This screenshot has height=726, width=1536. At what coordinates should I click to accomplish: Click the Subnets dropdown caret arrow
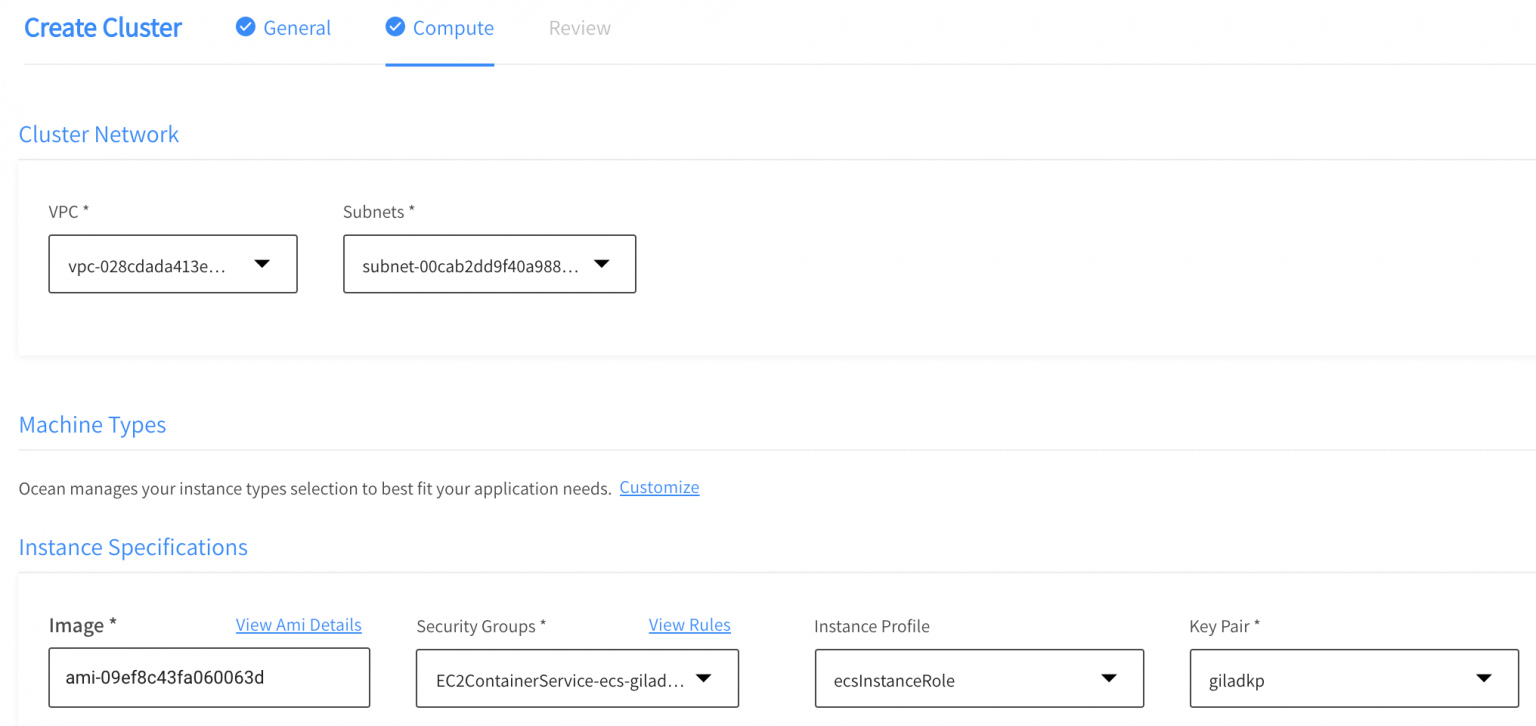pos(601,264)
